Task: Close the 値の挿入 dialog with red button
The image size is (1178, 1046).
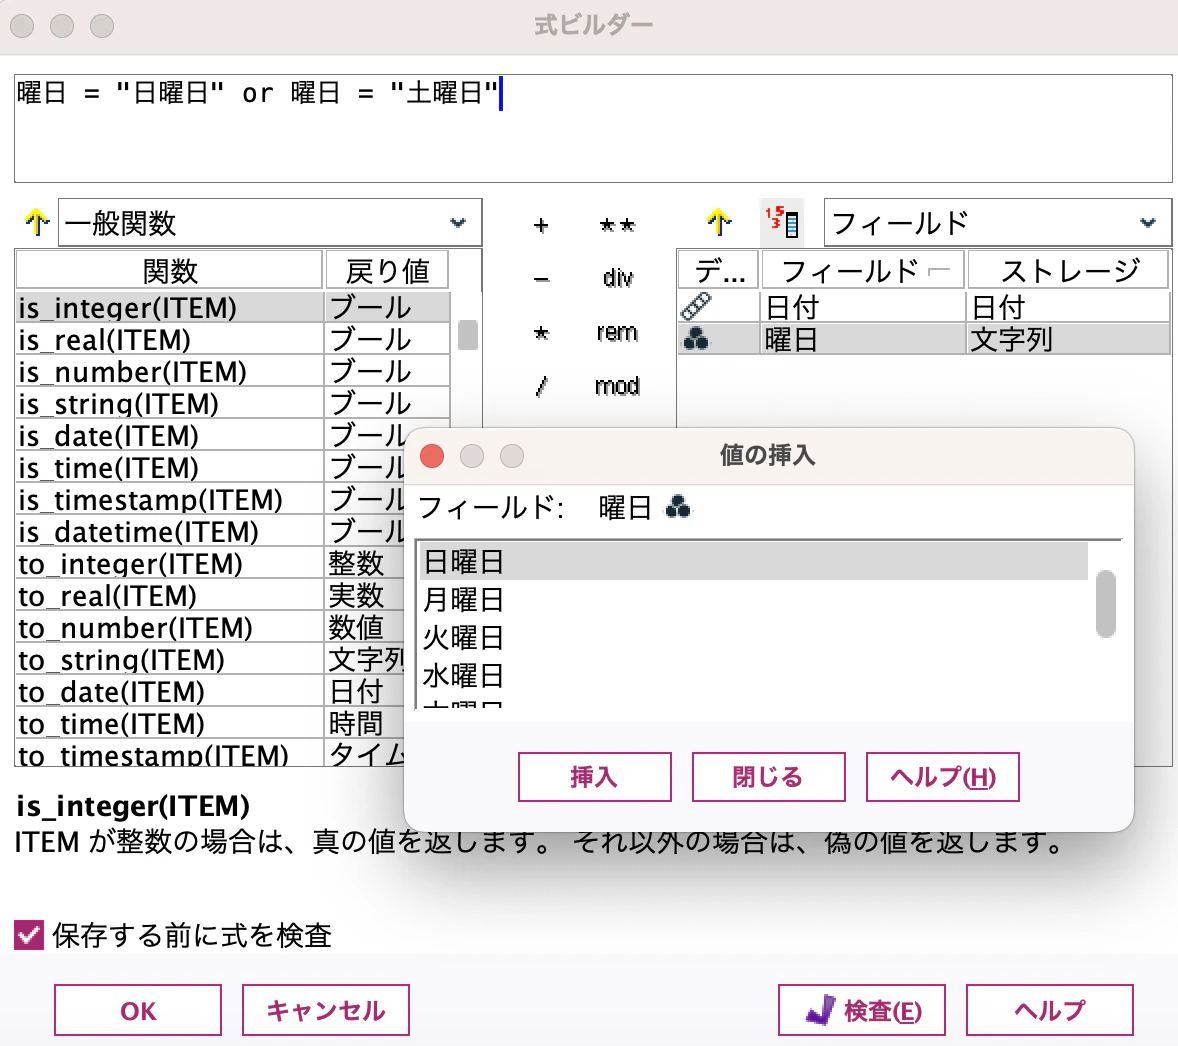Action: point(432,456)
